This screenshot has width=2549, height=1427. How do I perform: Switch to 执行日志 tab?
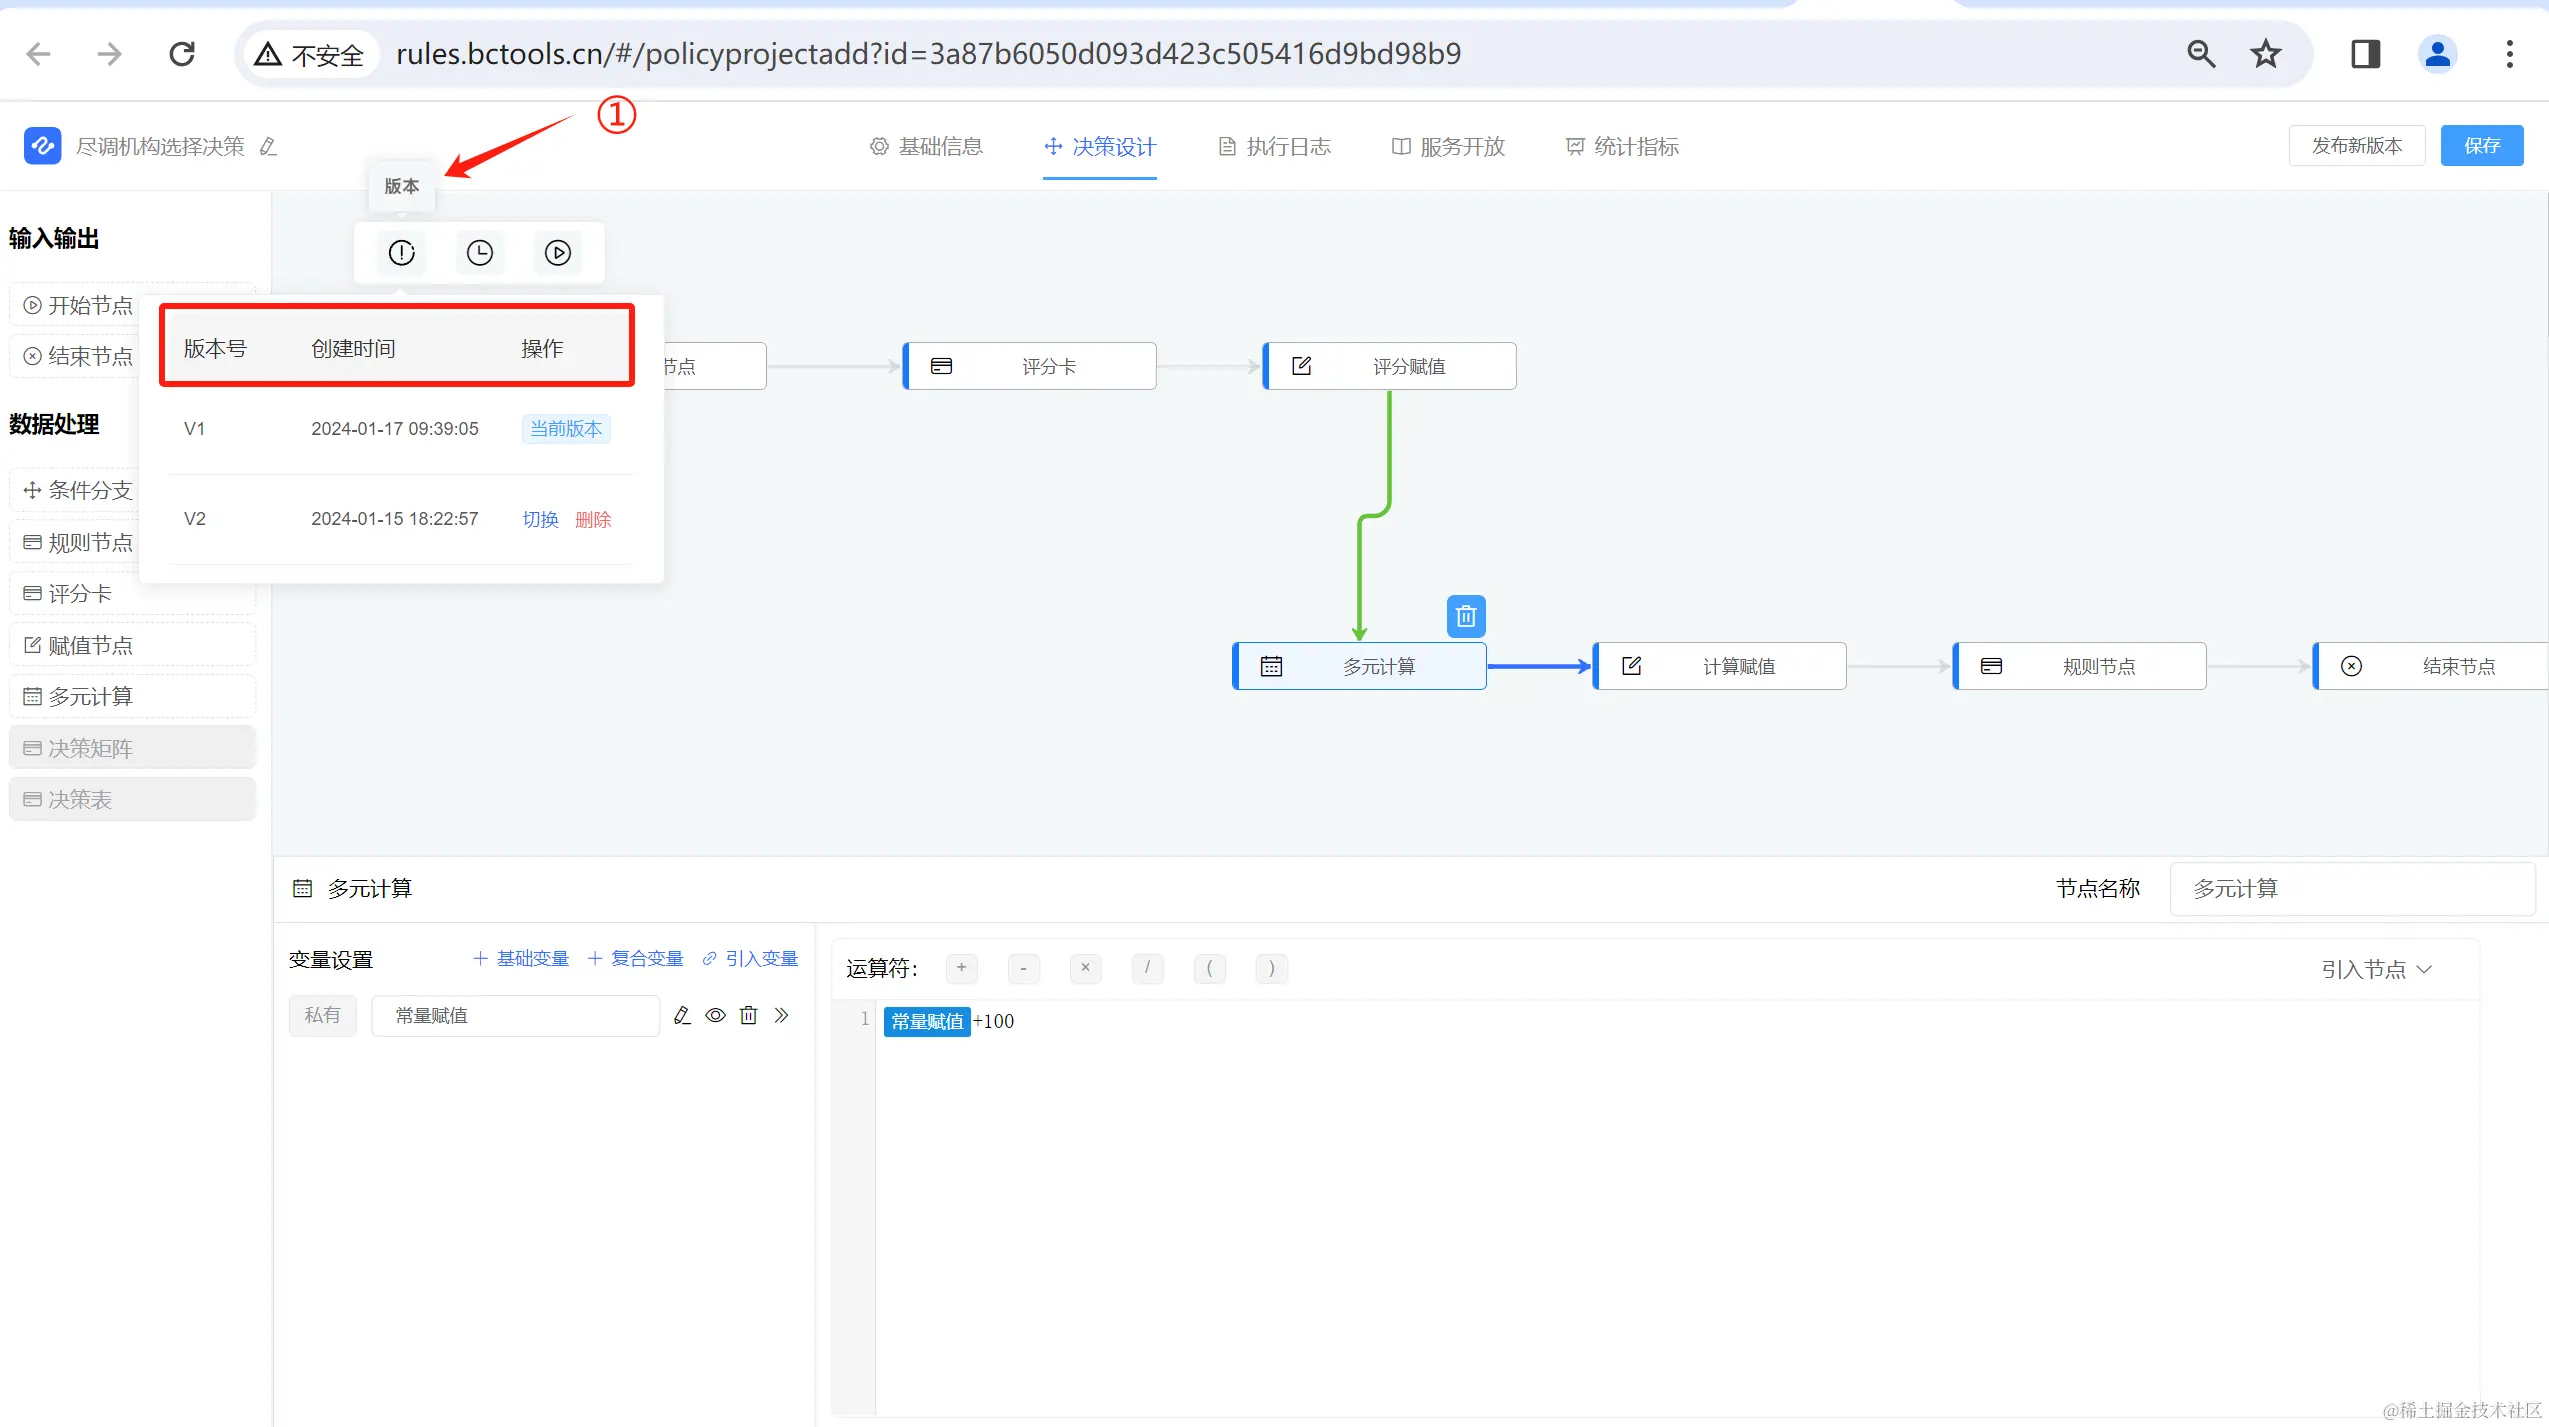(1275, 147)
